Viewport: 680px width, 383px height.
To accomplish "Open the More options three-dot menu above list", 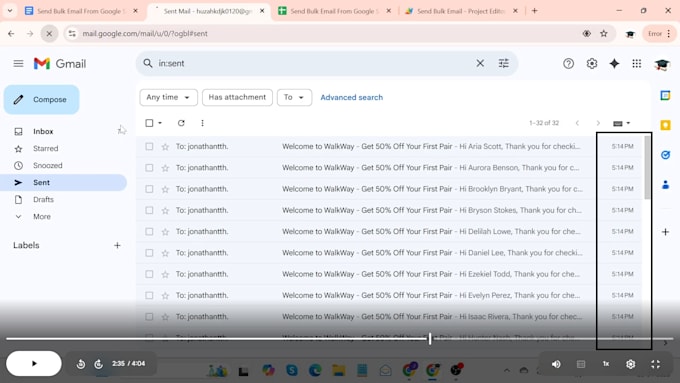I will (202, 123).
